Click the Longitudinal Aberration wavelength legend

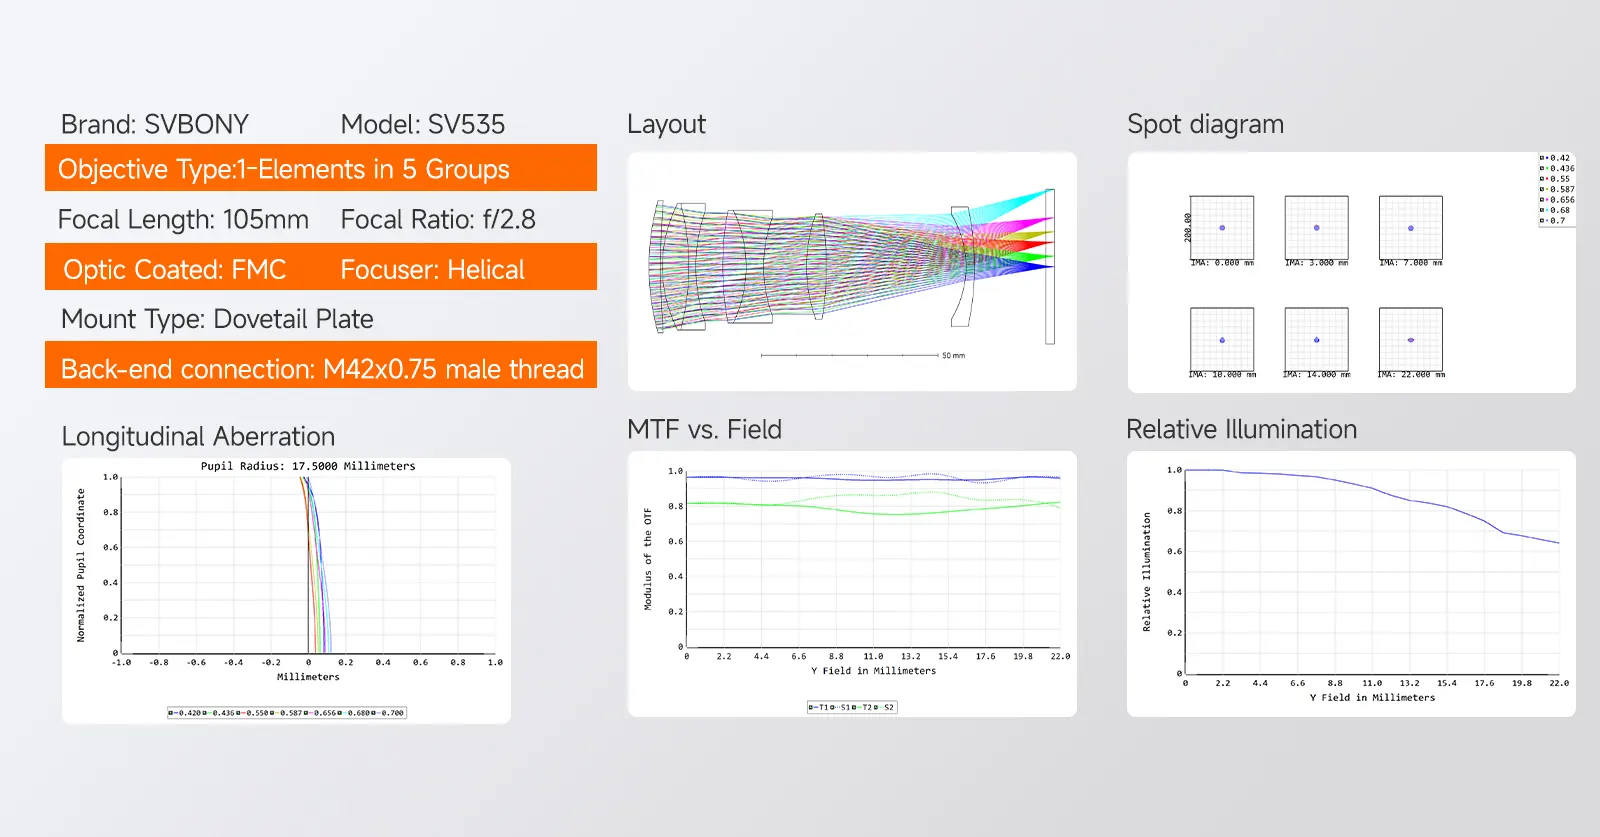(287, 713)
